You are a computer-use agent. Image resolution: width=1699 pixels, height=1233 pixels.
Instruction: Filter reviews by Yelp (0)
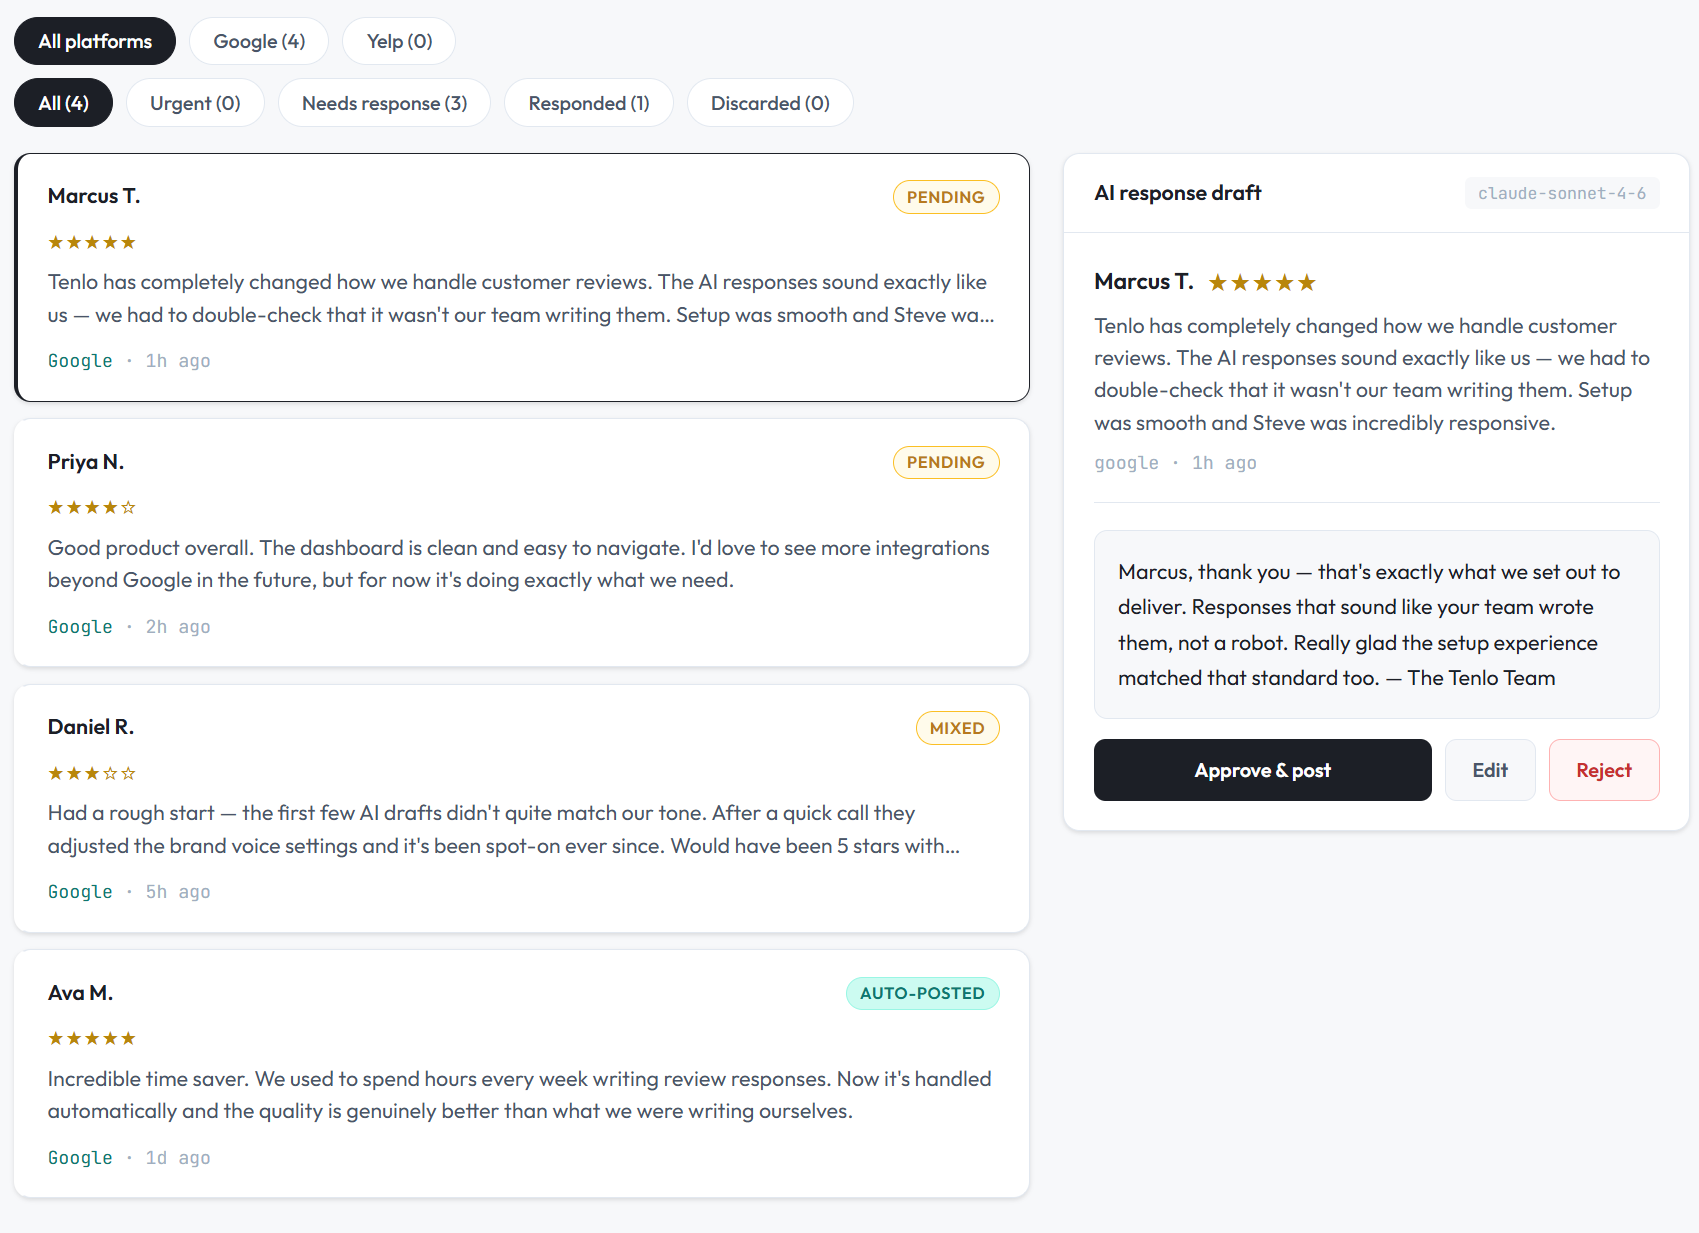click(x=399, y=41)
